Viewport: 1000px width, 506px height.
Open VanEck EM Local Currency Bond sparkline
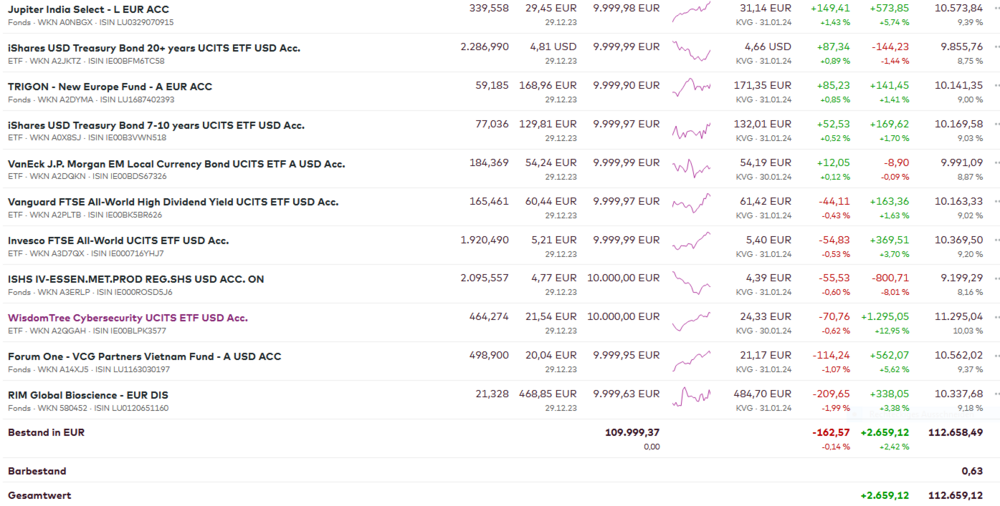tap(691, 167)
